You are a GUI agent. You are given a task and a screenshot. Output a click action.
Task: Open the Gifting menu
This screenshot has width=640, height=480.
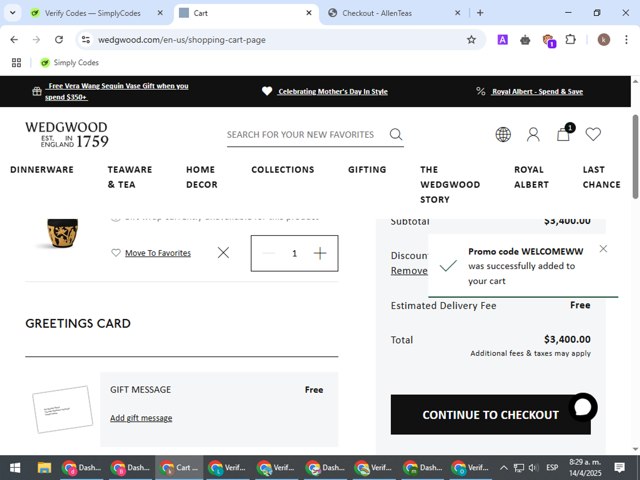367,169
